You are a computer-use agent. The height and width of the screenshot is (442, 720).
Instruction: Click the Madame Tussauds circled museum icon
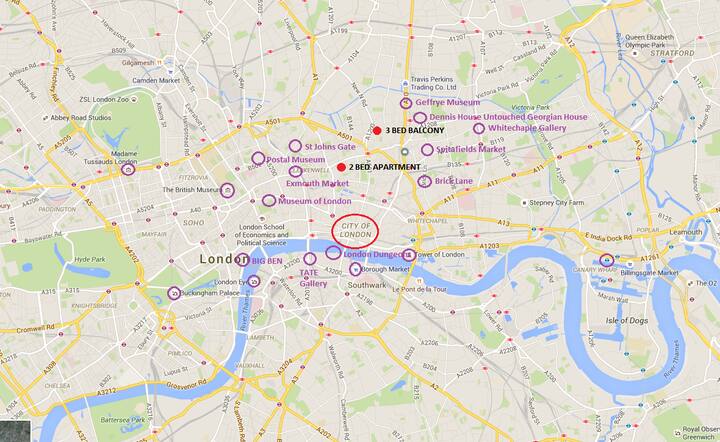tap(128, 170)
